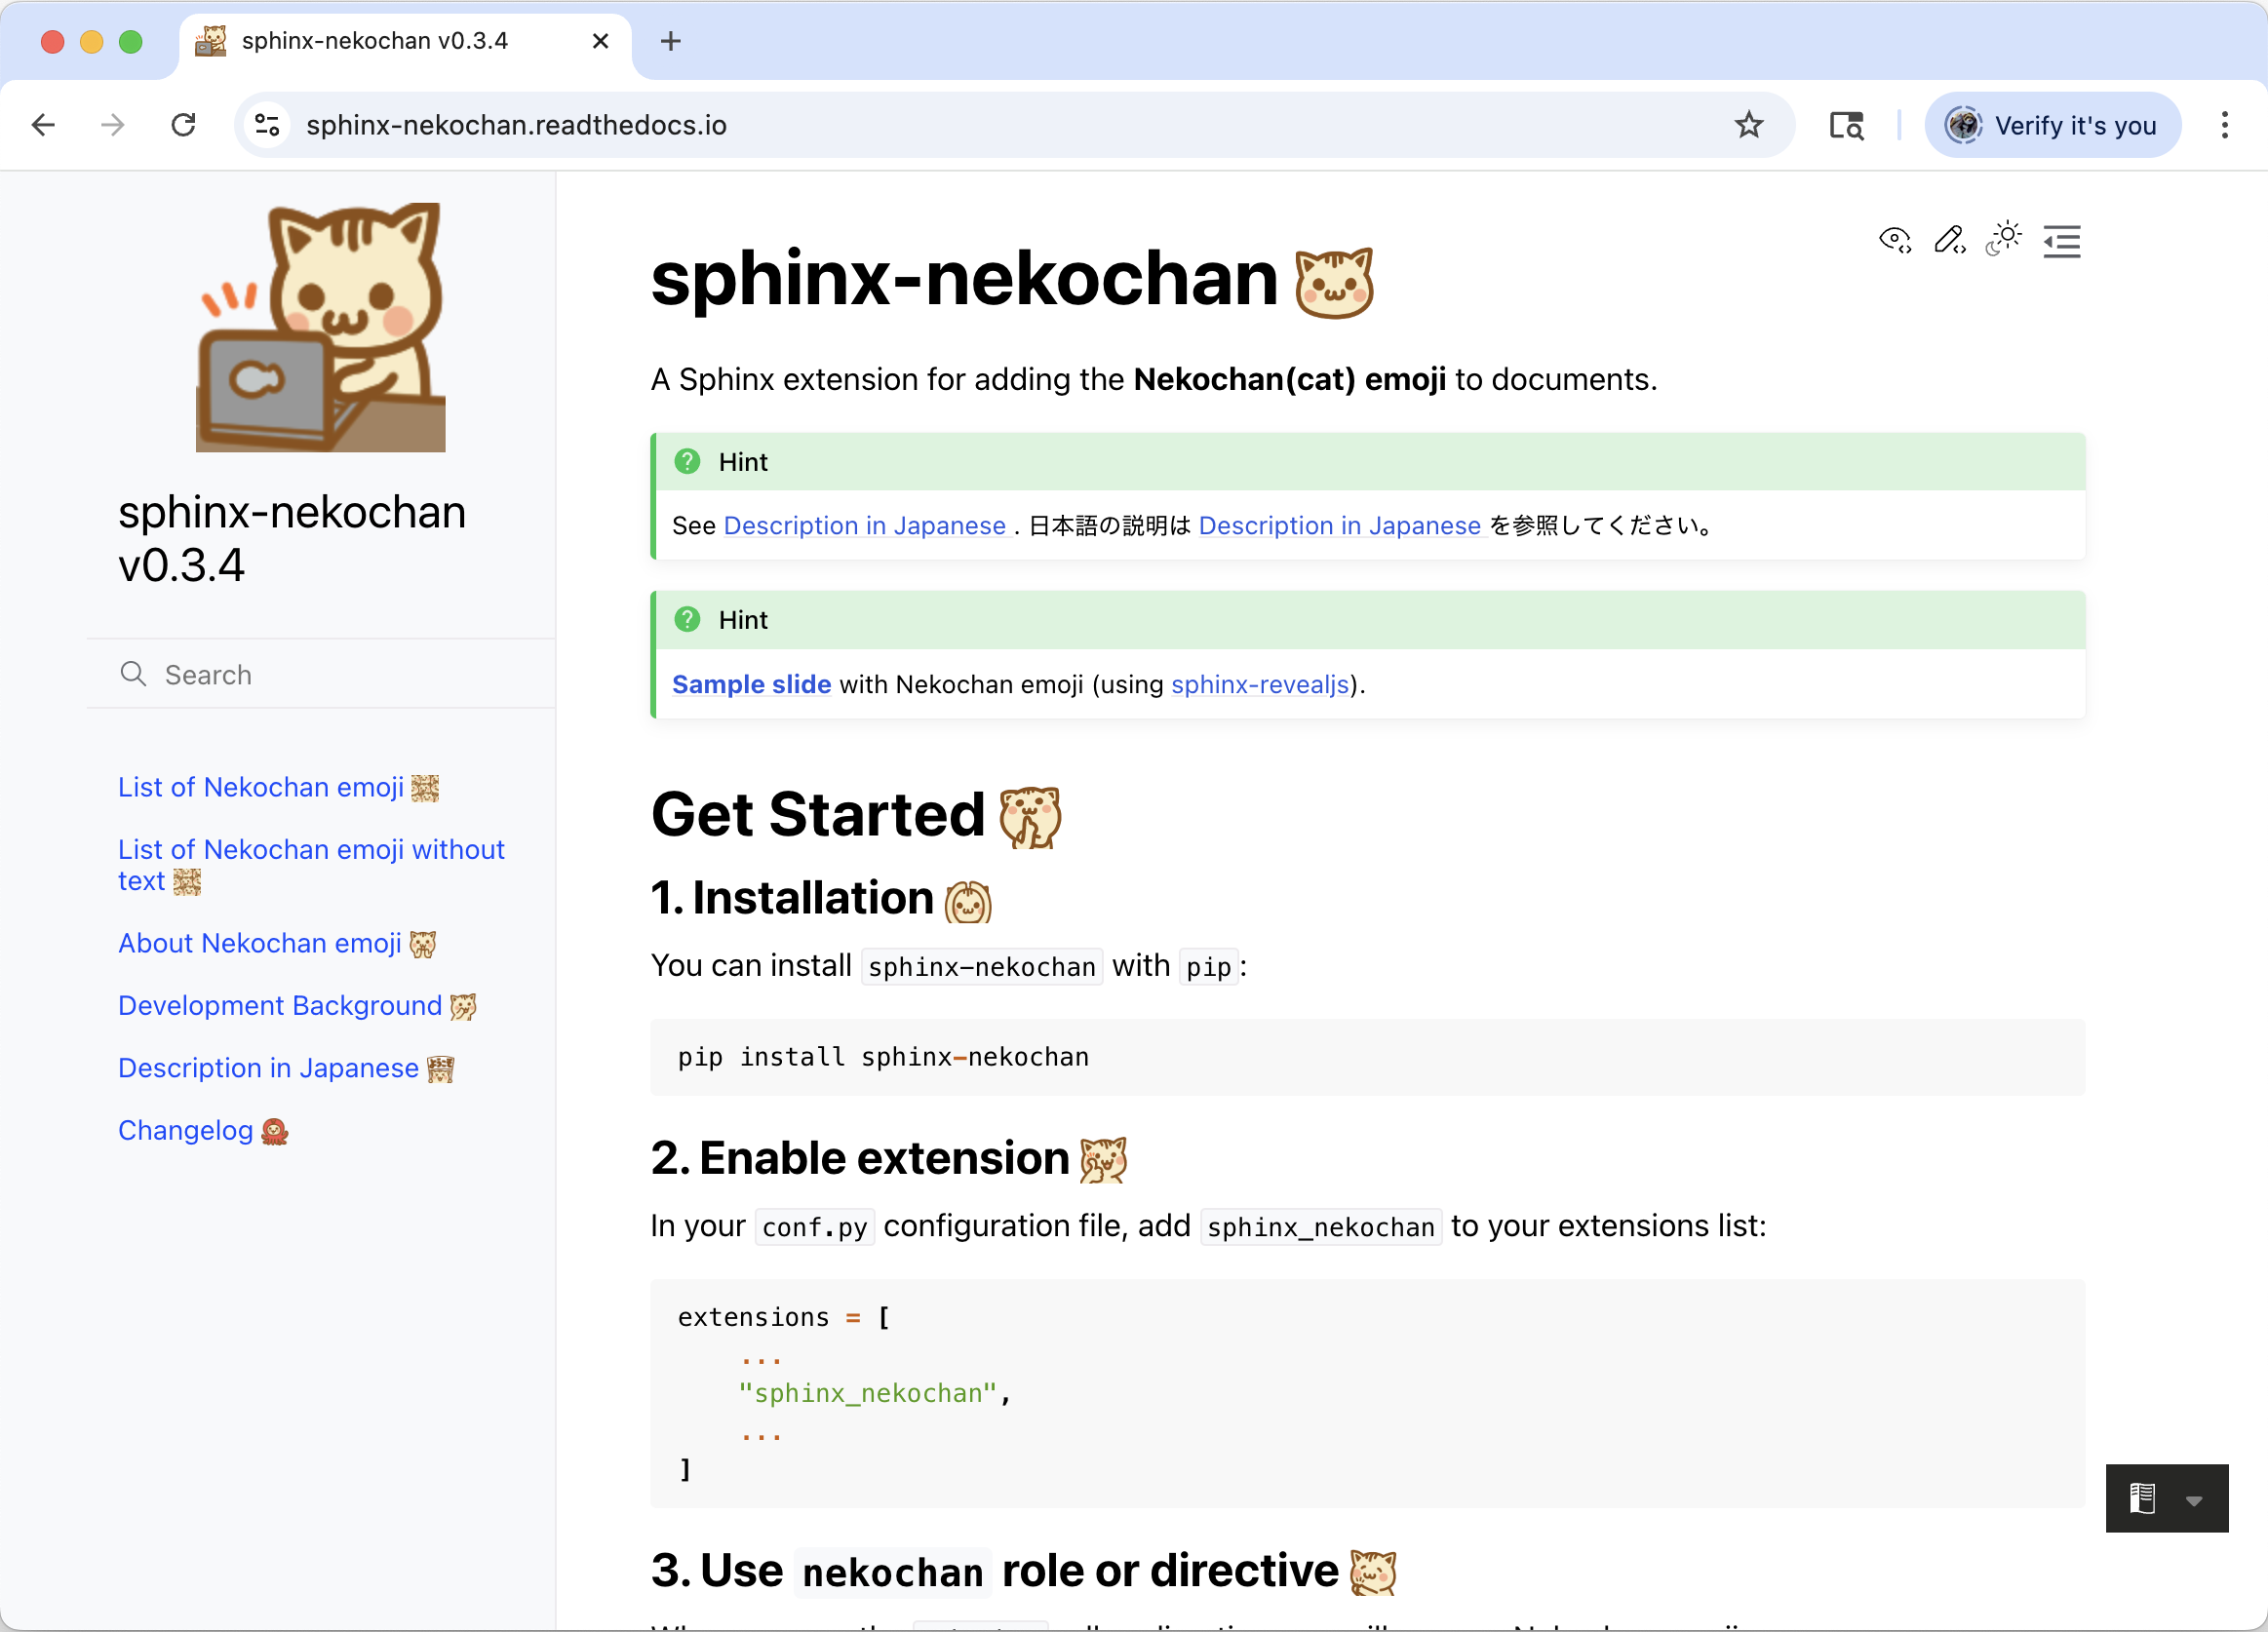The height and width of the screenshot is (1632, 2268).
Task: Reload the current page
Action: [x=183, y=125]
